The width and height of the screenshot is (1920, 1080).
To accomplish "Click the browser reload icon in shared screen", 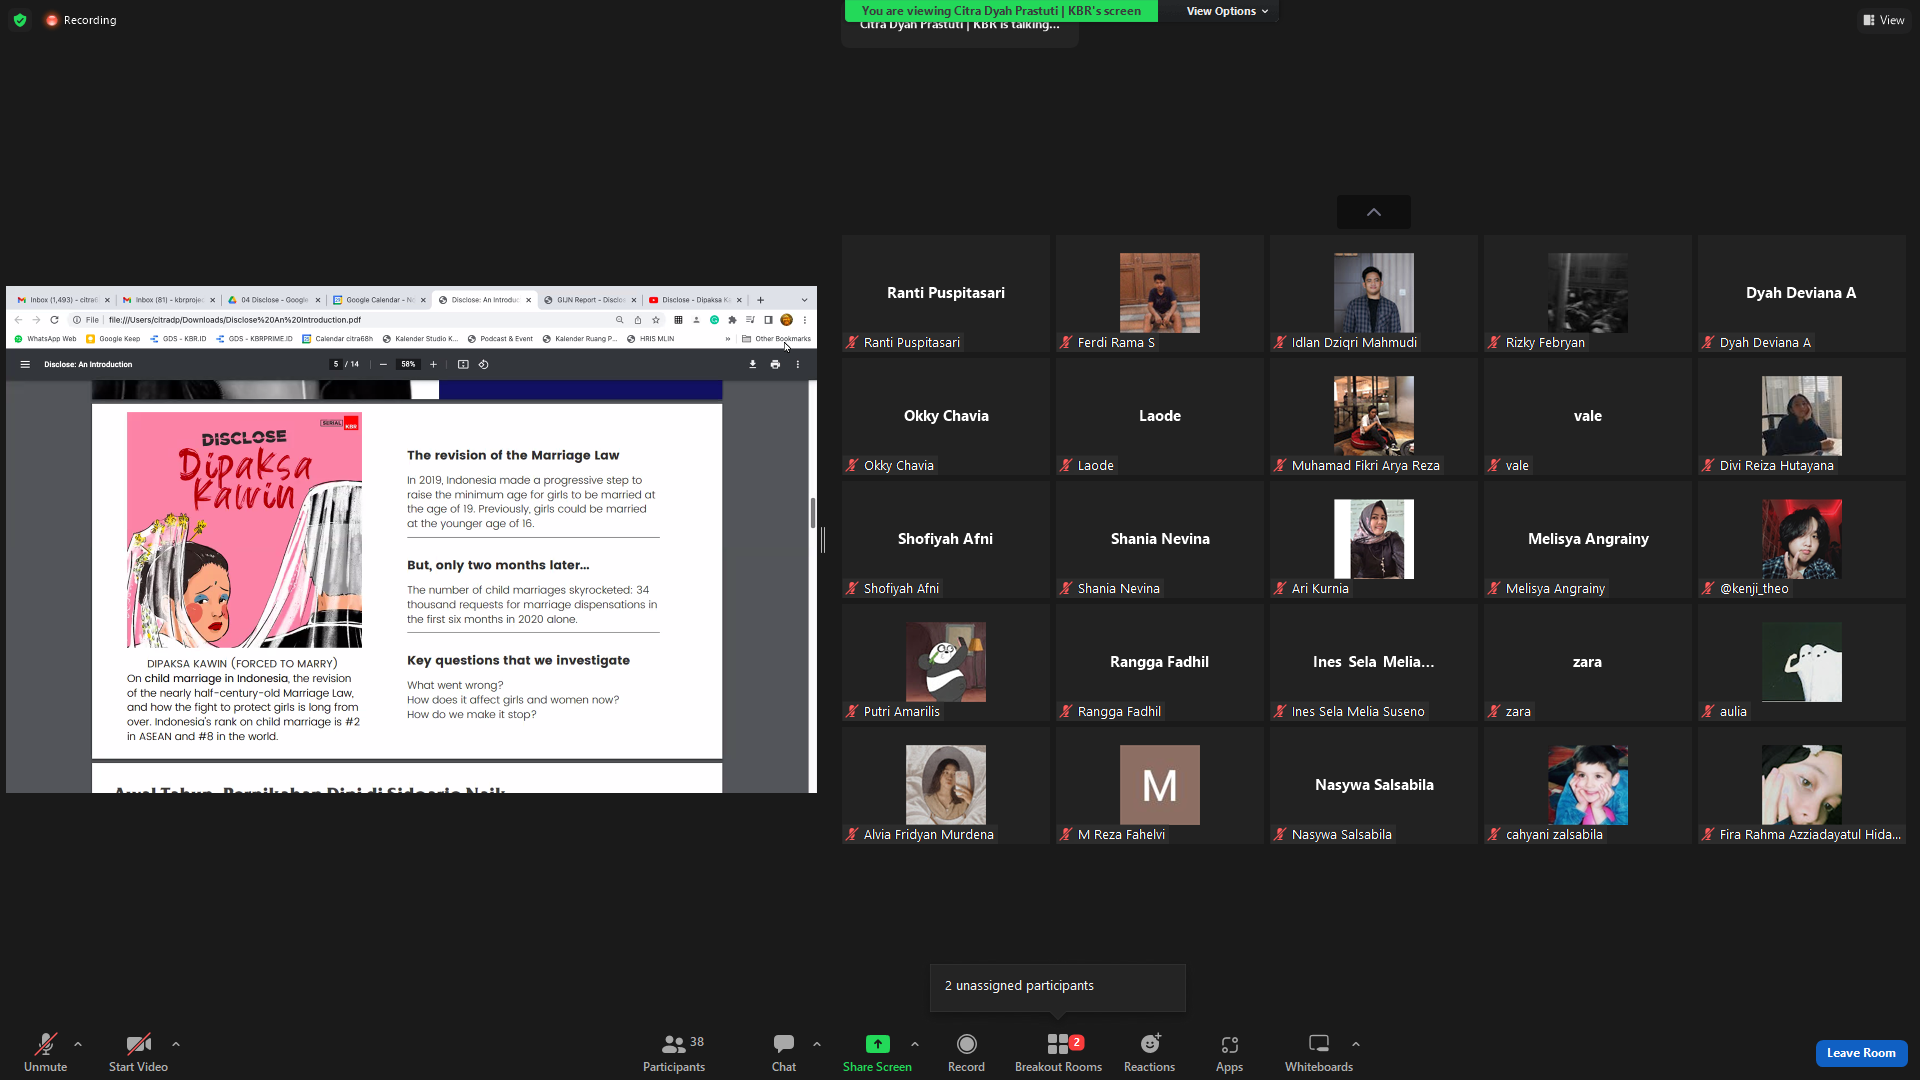I will click(54, 320).
